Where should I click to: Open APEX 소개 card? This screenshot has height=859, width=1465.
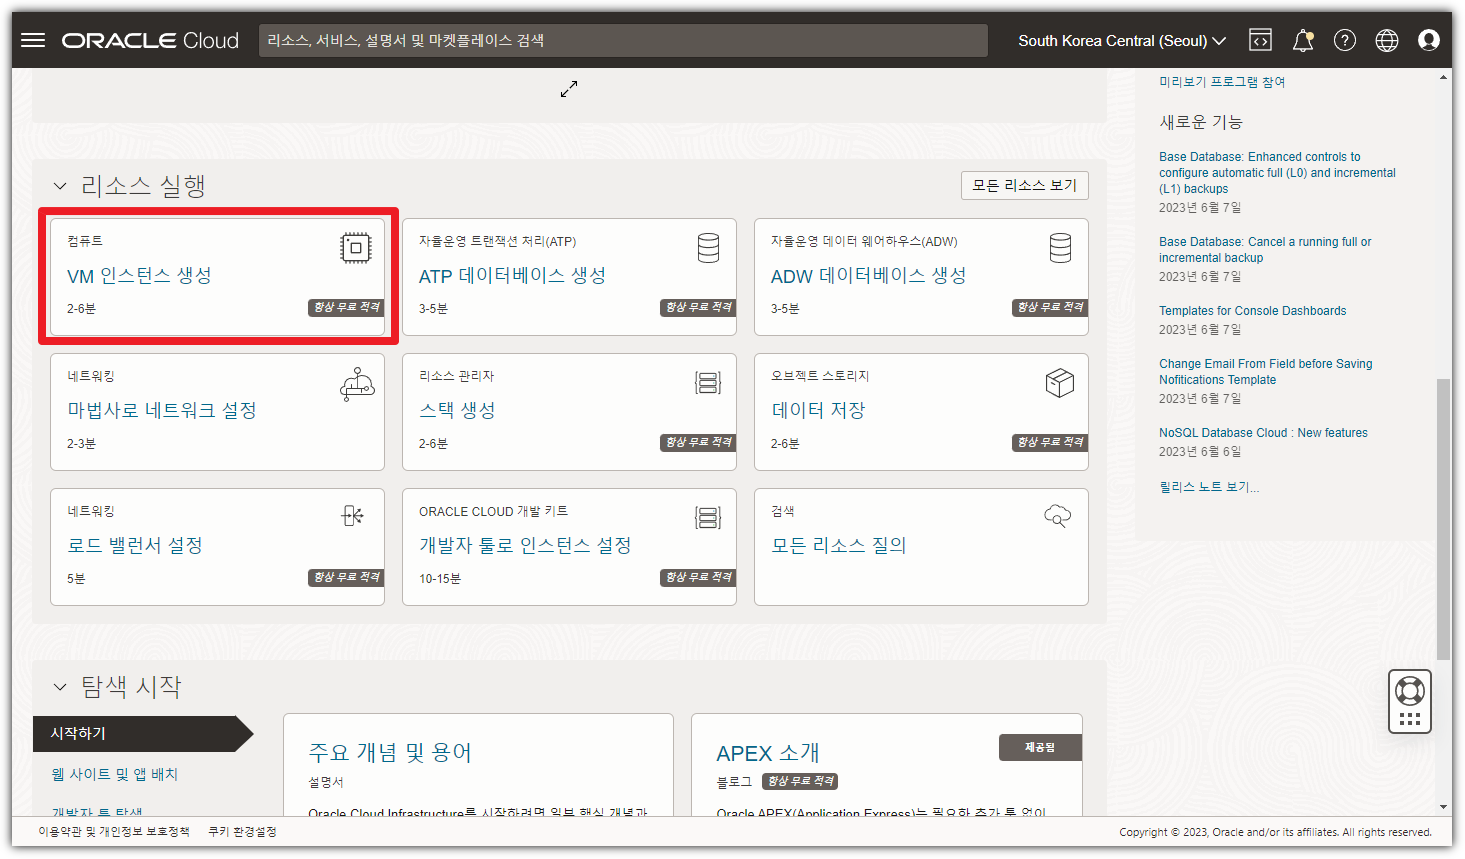[768, 753]
